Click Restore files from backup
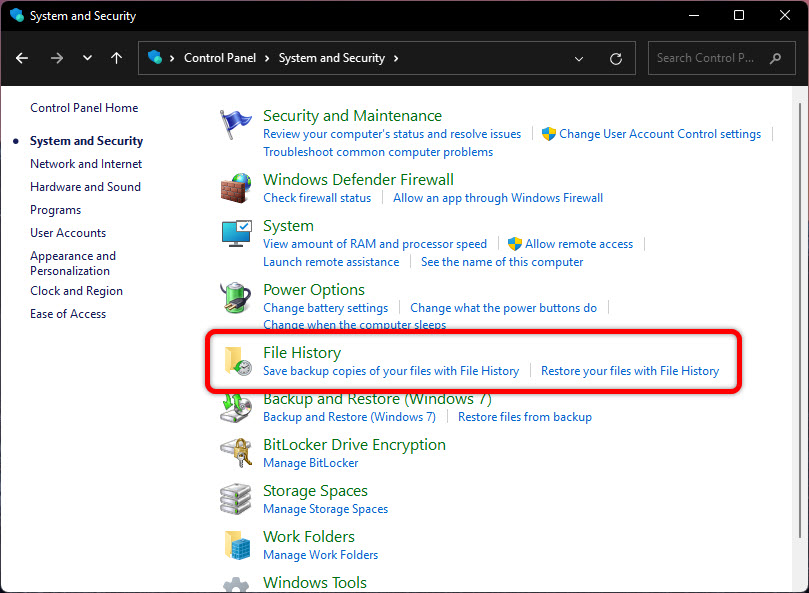Image resolution: width=809 pixels, height=593 pixels. click(x=525, y=417)
